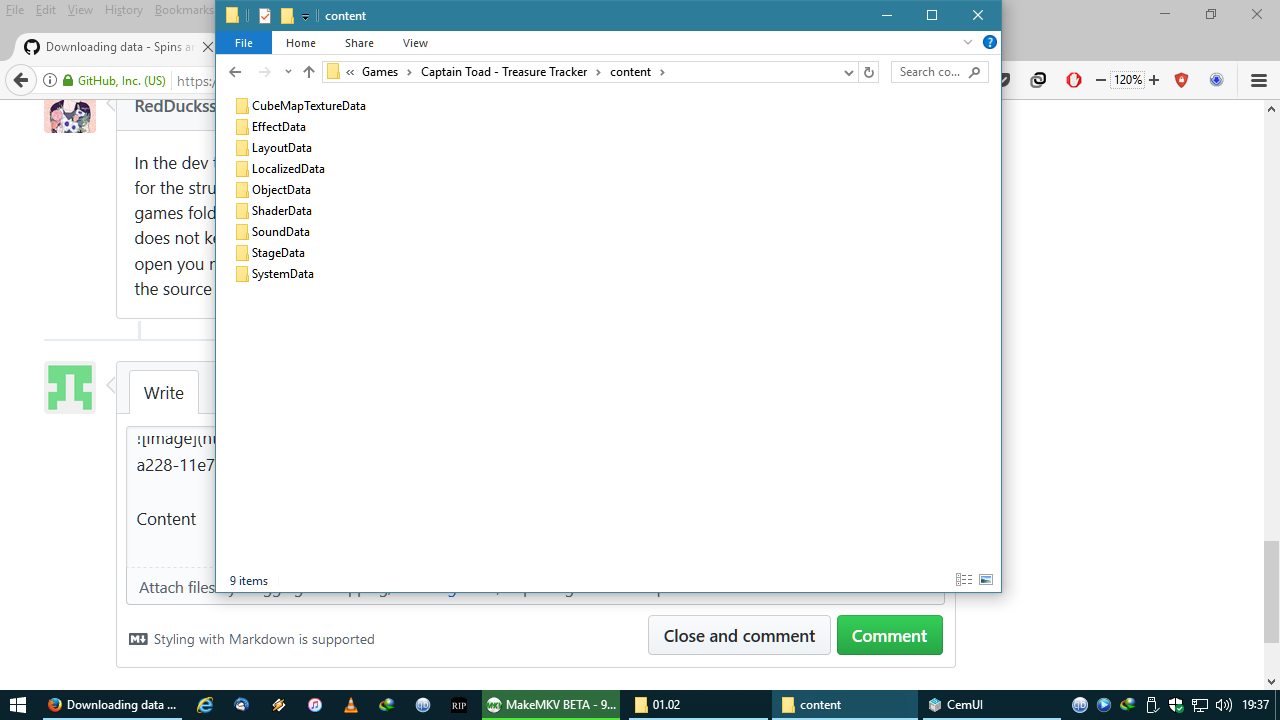Close the Downloading data browser tab
Image resolution: width=1280 pixels, height=720 pixels.
(x=208, y=47)
